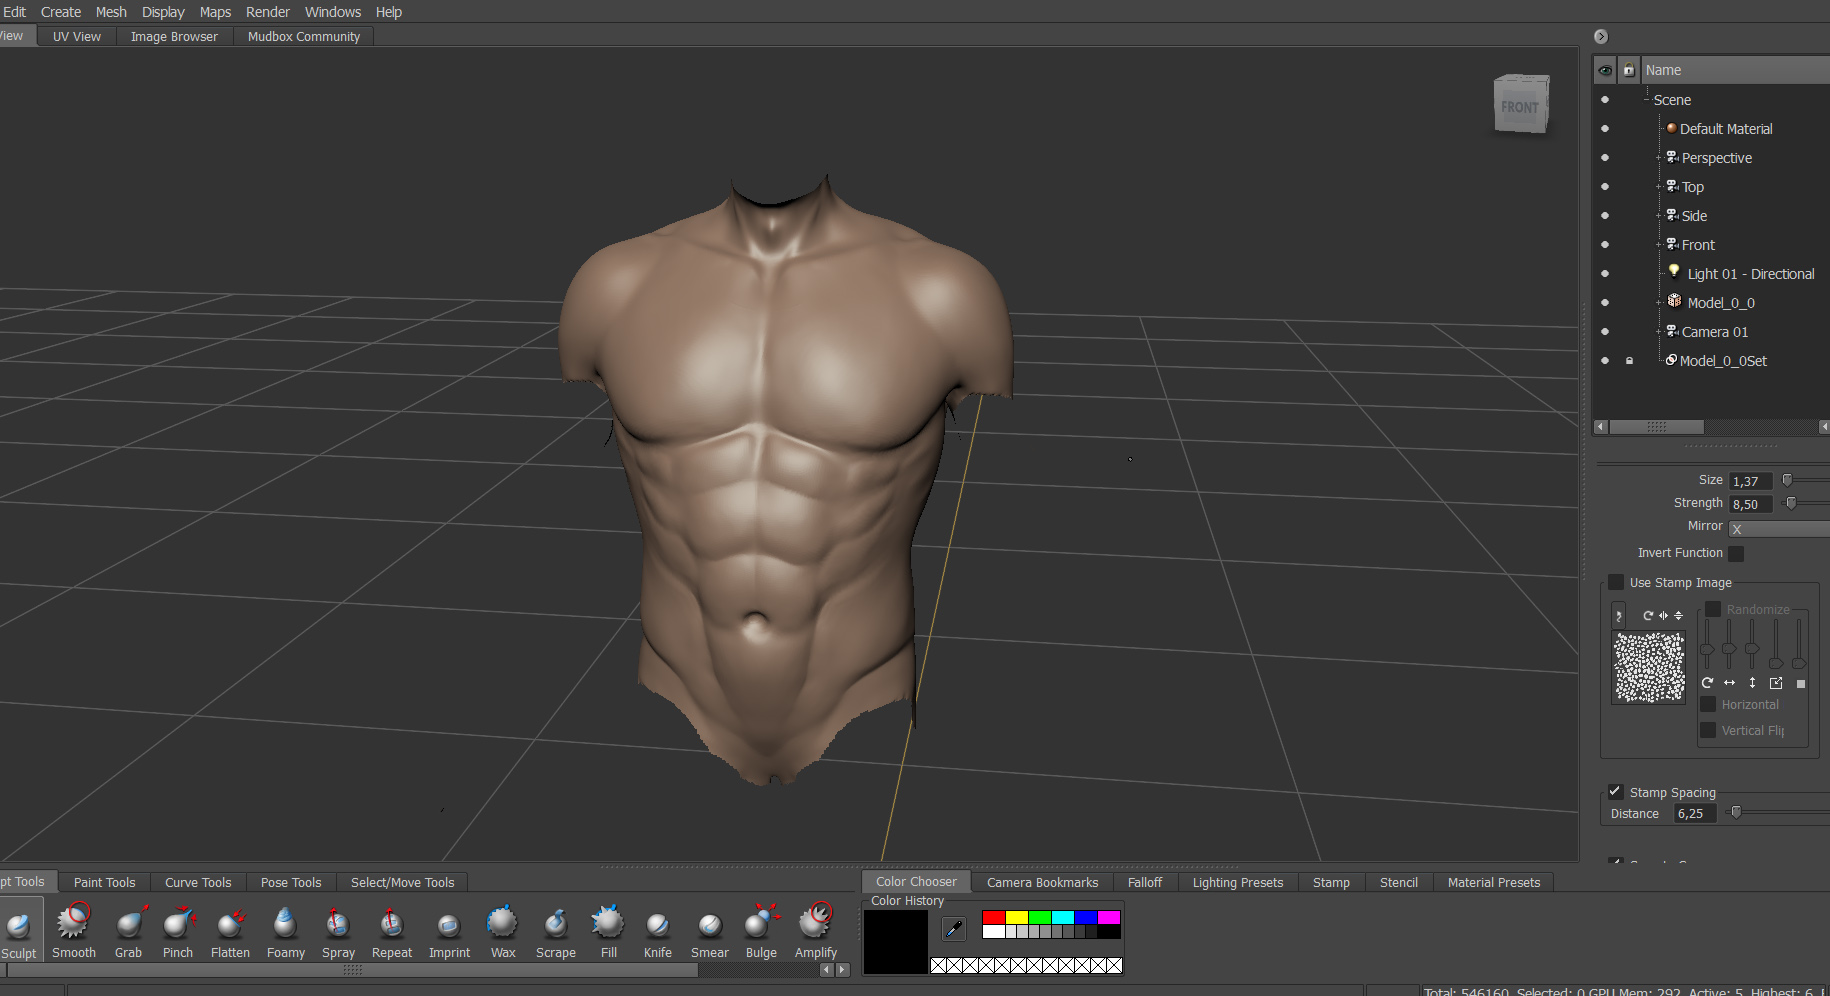The height and width of the screenshot is (996, 1830).
Task: Enable the Use Stamp Image checkbox
Action: [x=1616, y=582]
